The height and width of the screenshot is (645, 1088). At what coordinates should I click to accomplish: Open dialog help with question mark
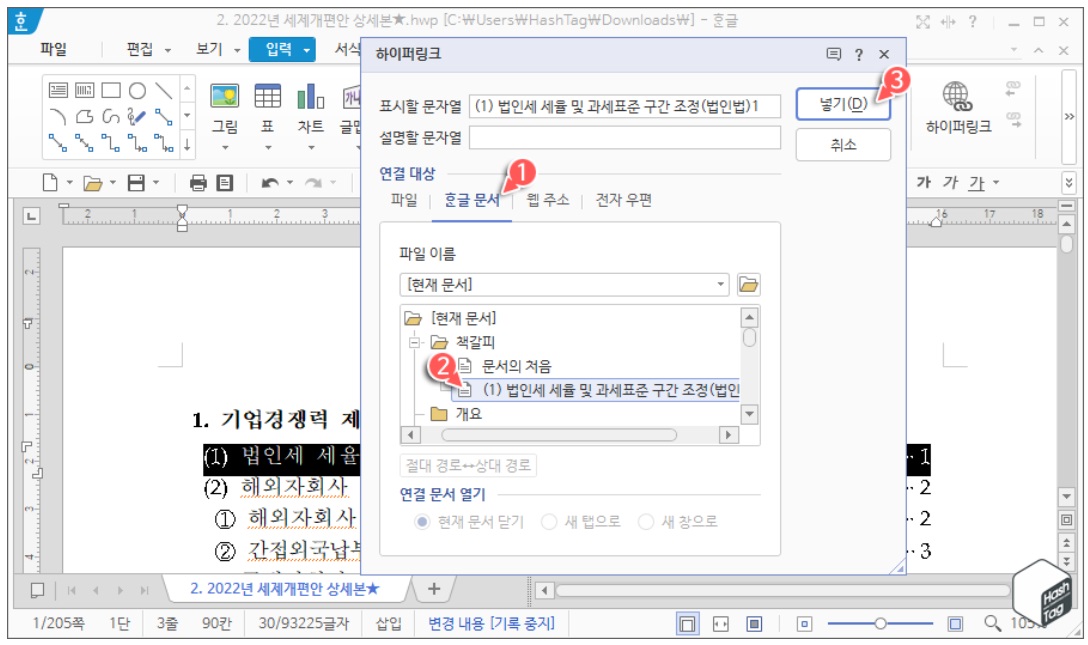[859, 55]
